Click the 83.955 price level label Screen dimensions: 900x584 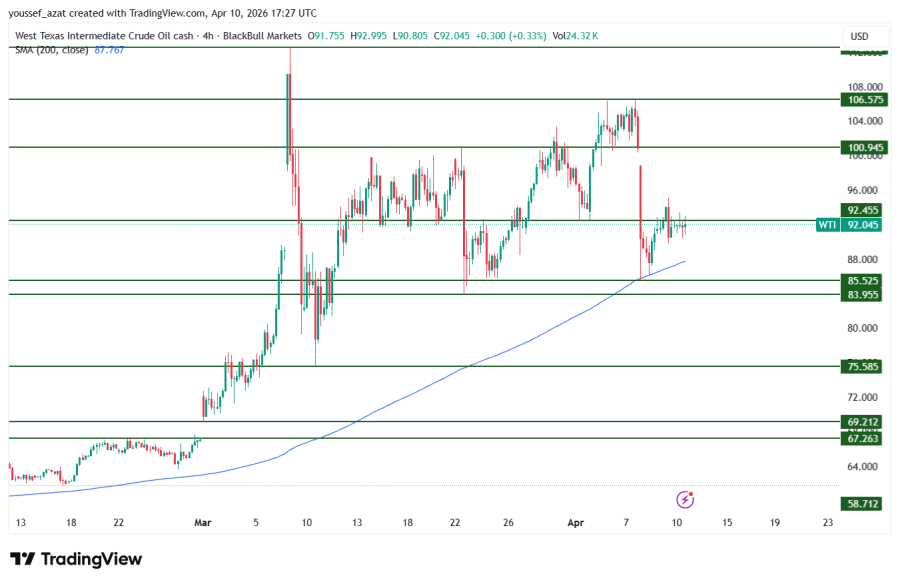click(864, 295)
